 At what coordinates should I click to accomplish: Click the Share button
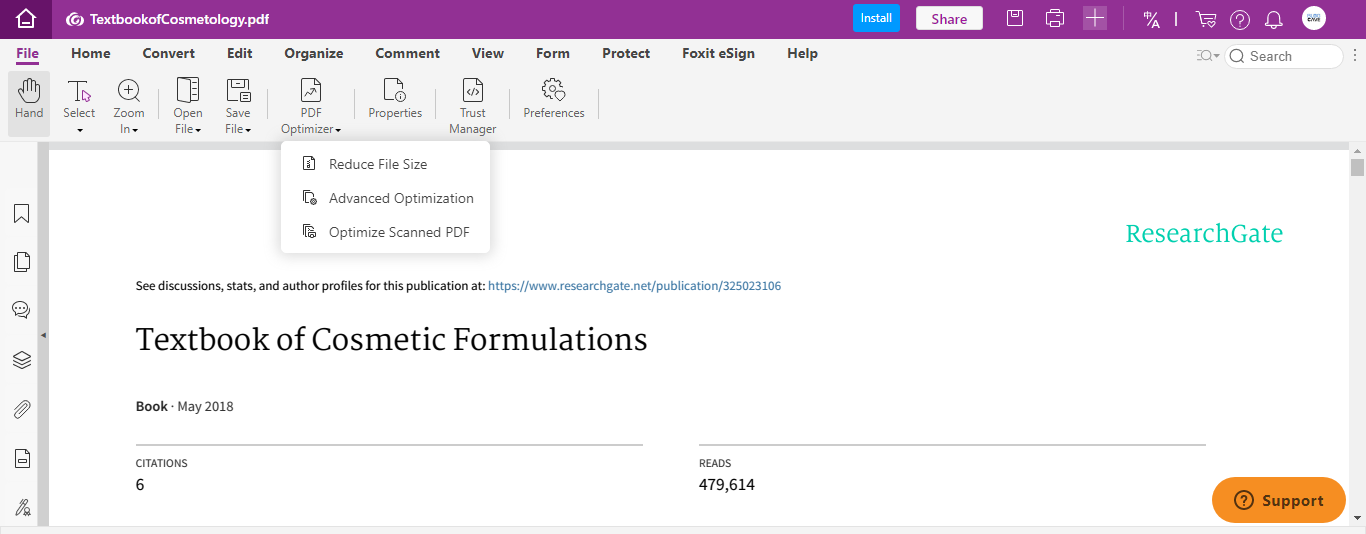[949, 18]
